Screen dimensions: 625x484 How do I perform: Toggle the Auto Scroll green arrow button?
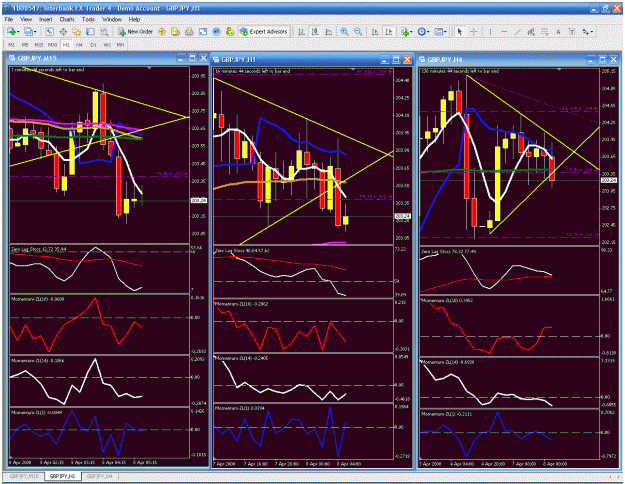pos(375,31)
